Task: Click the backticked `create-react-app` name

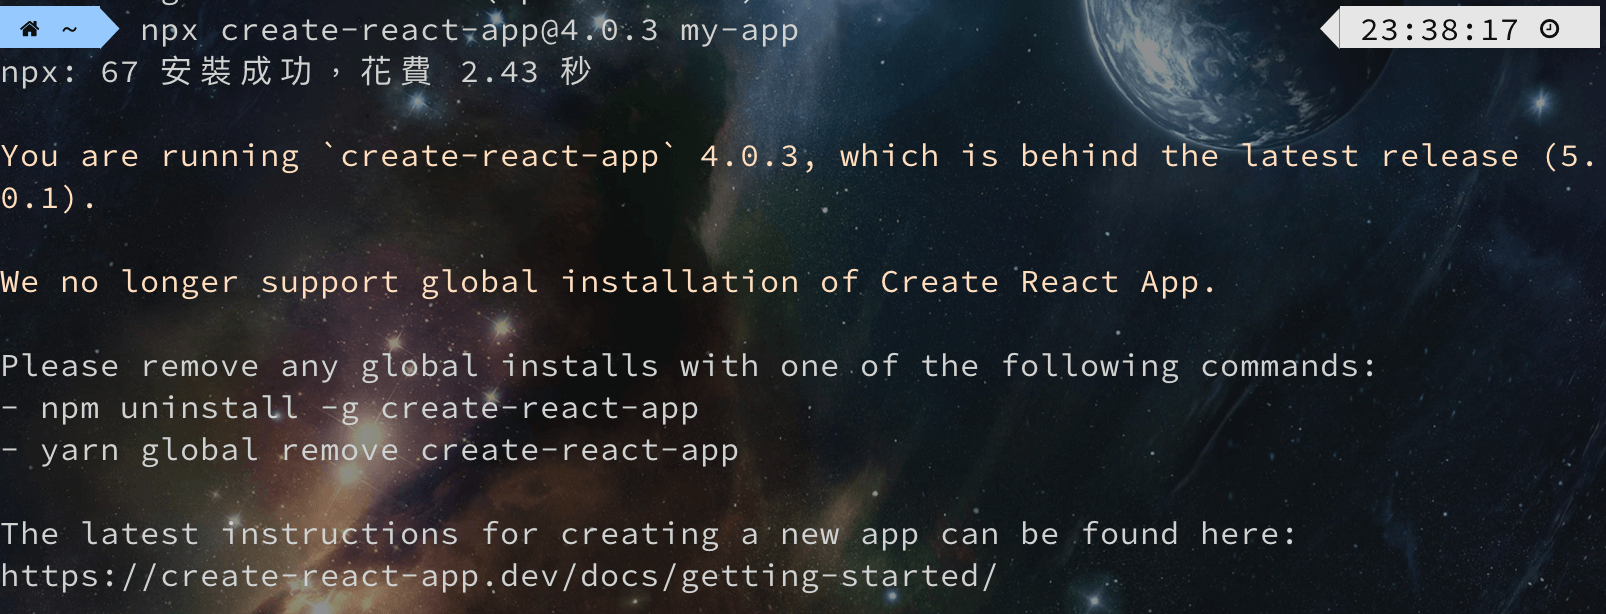Action: tap(500, 157)
